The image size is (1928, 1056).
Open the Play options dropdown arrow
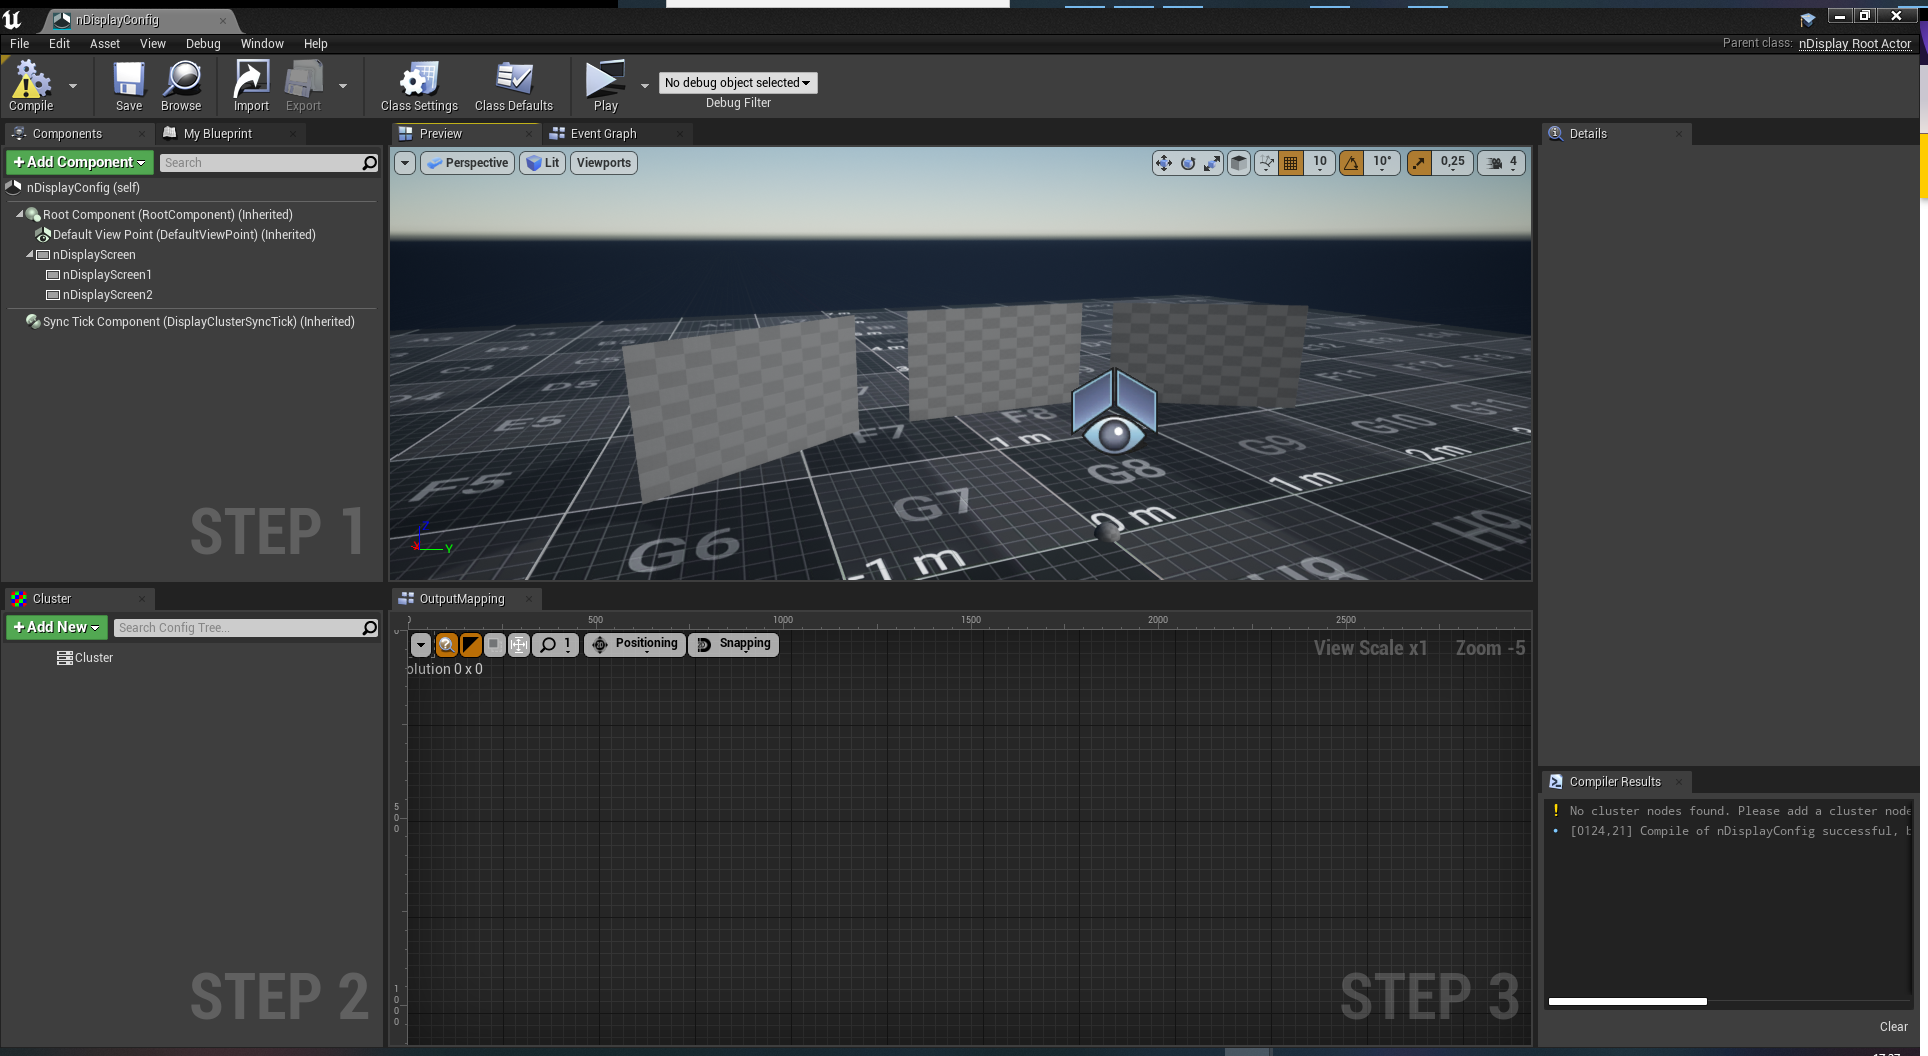645,86
